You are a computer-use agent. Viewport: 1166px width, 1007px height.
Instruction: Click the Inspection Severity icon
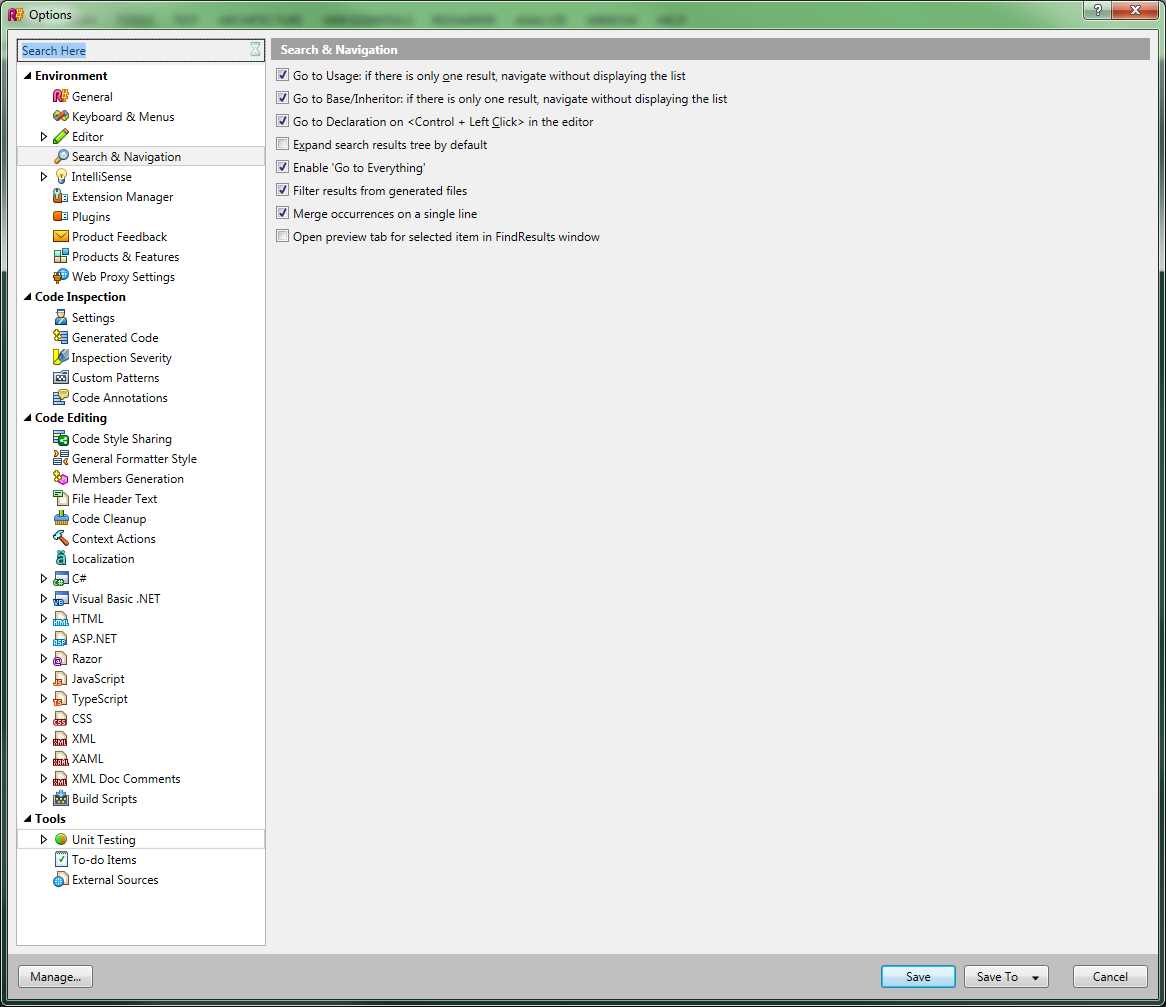[x=59, y=357]
